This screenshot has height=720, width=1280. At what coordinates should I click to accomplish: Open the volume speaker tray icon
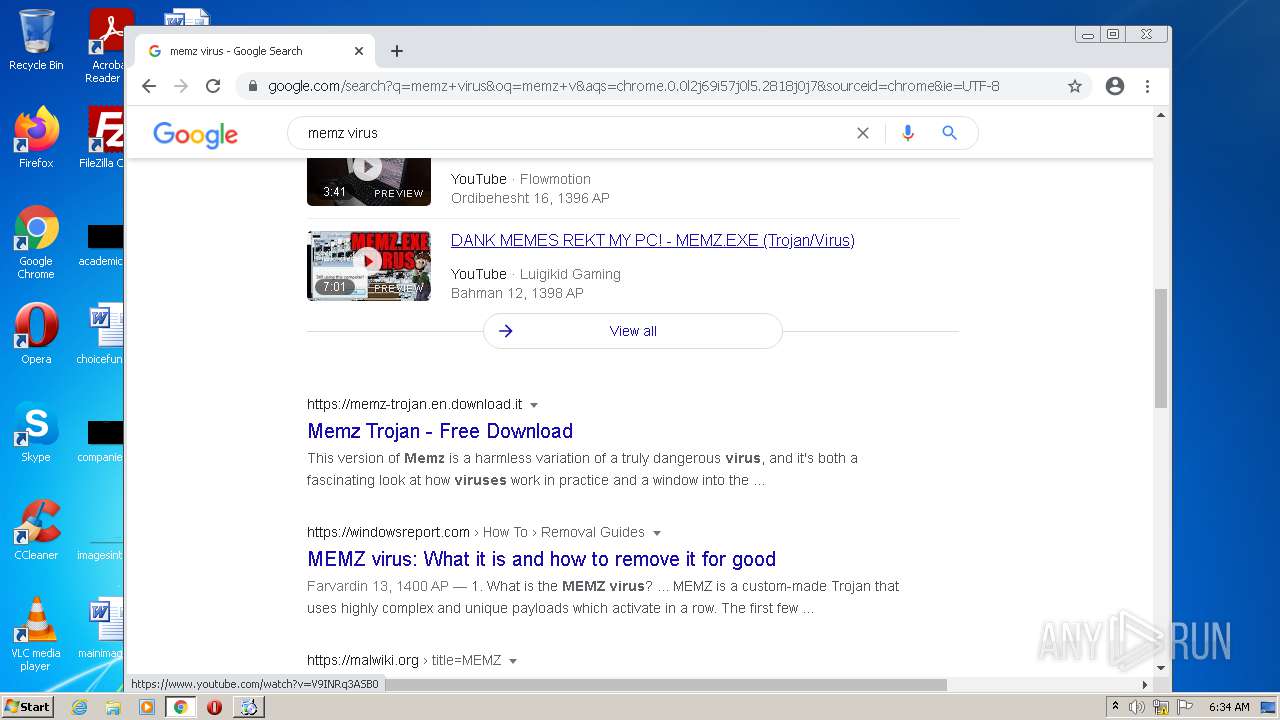pyautogui.click(x=1137, y=707)
